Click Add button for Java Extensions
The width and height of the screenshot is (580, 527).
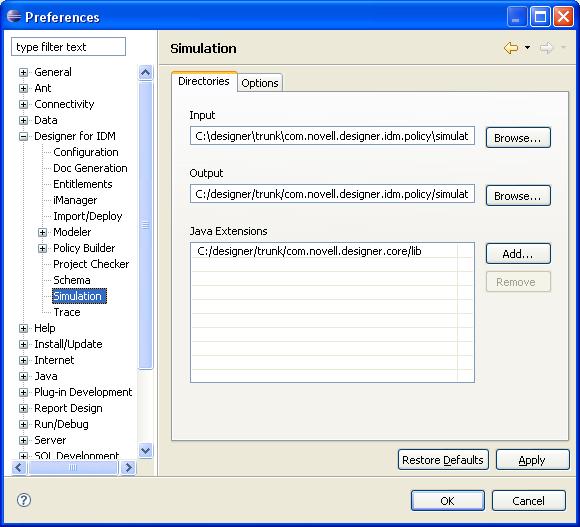click(518, 254)
